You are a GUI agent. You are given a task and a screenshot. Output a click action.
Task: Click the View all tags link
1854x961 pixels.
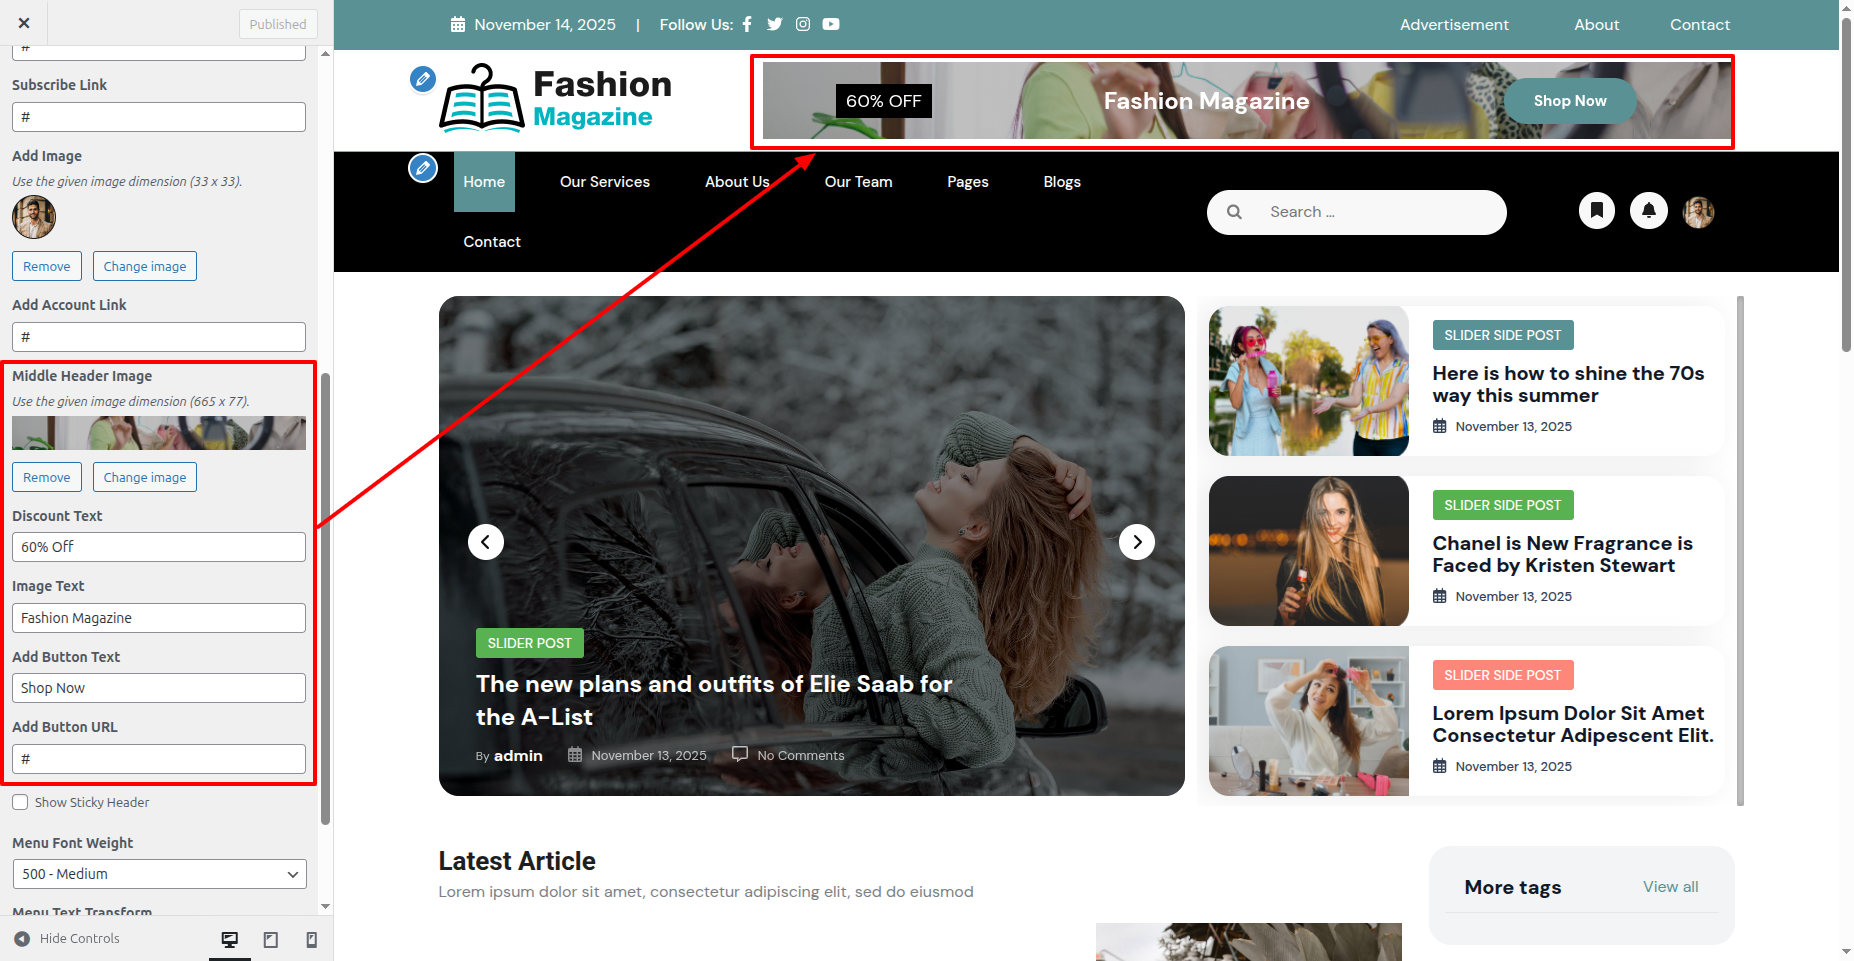tap(1670, 887)
